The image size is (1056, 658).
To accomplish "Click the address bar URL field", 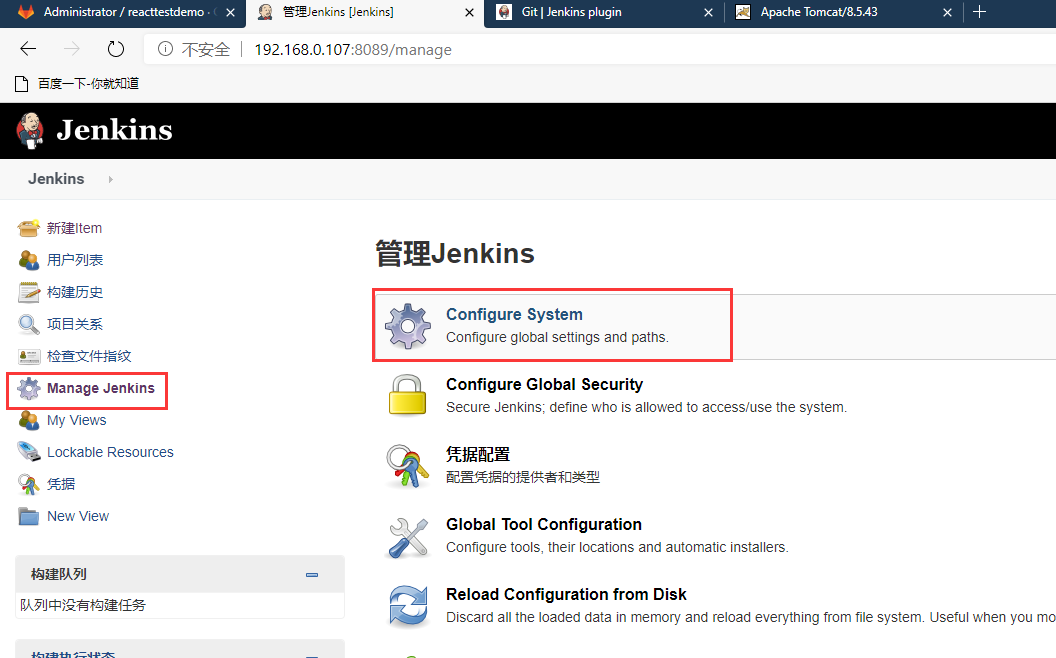I will click(x=599, y=49).
